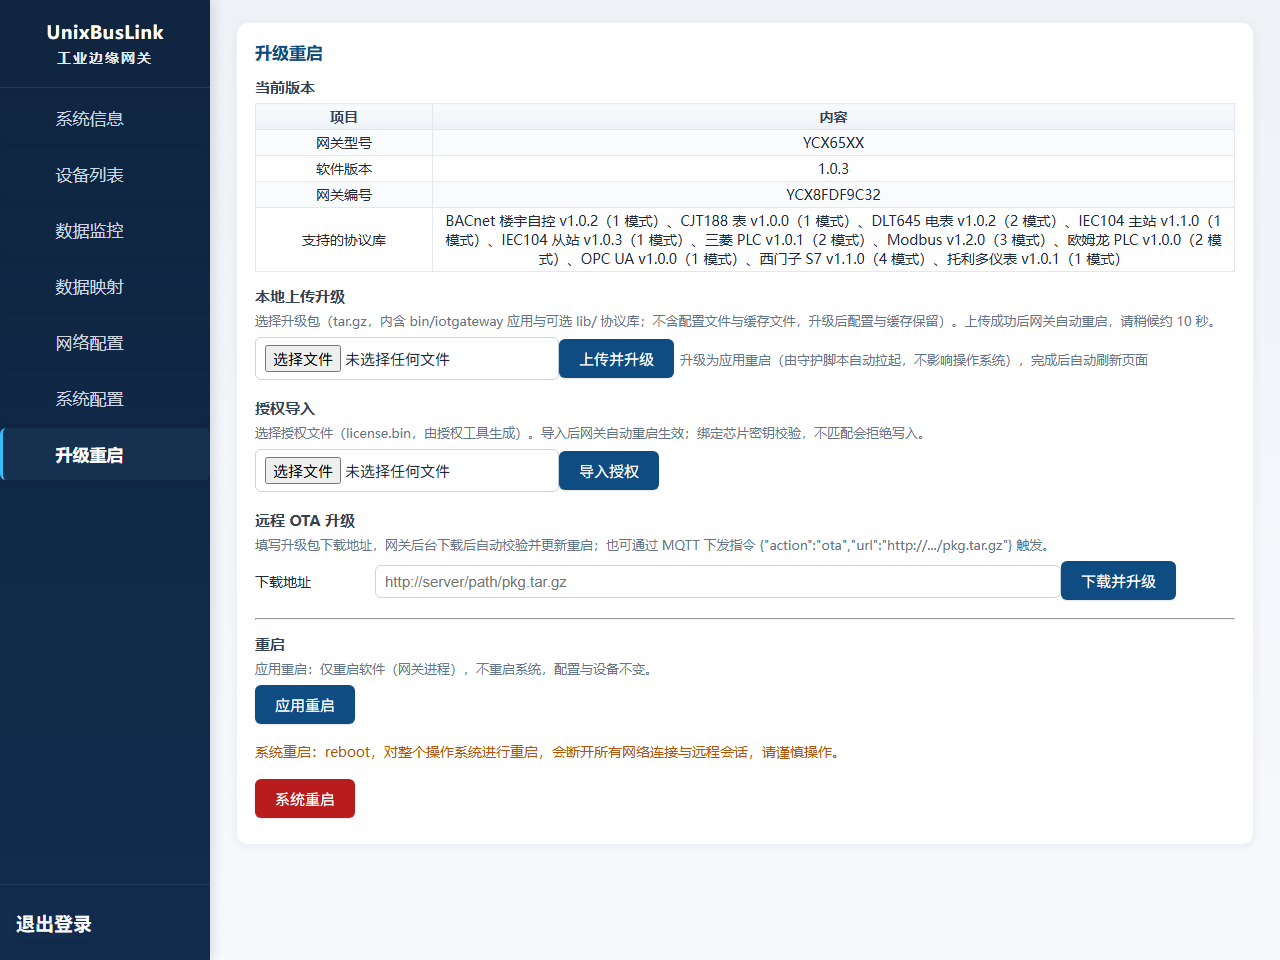Click the software version value 1.0.3
The height and width of the screenshot is (960, 1280).
tap(833, 169)
